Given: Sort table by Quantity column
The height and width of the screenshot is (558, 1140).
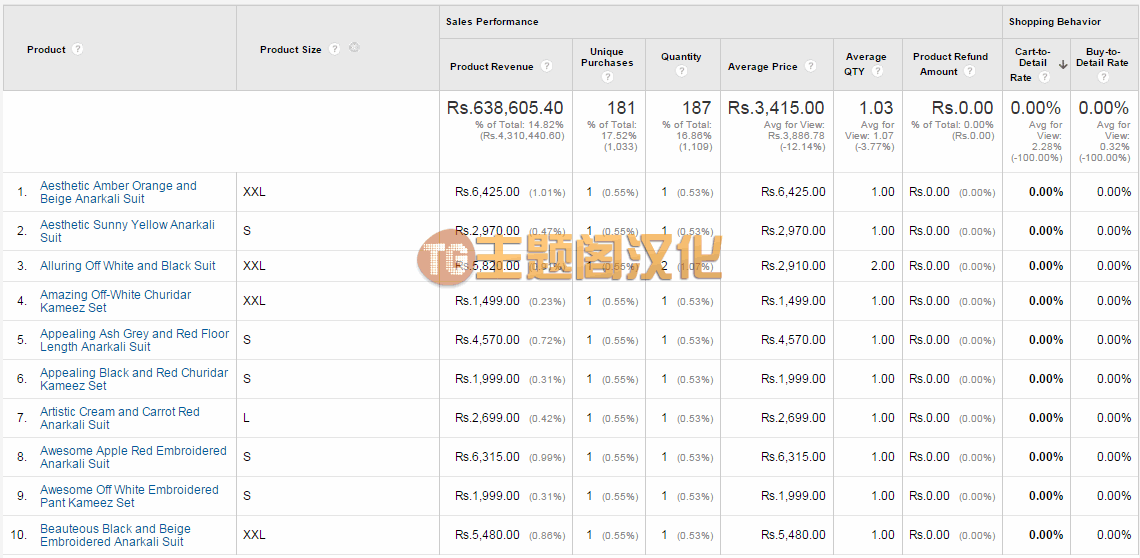Looking at the screenshot, I should pyautogui.click(x=681, y=57).
